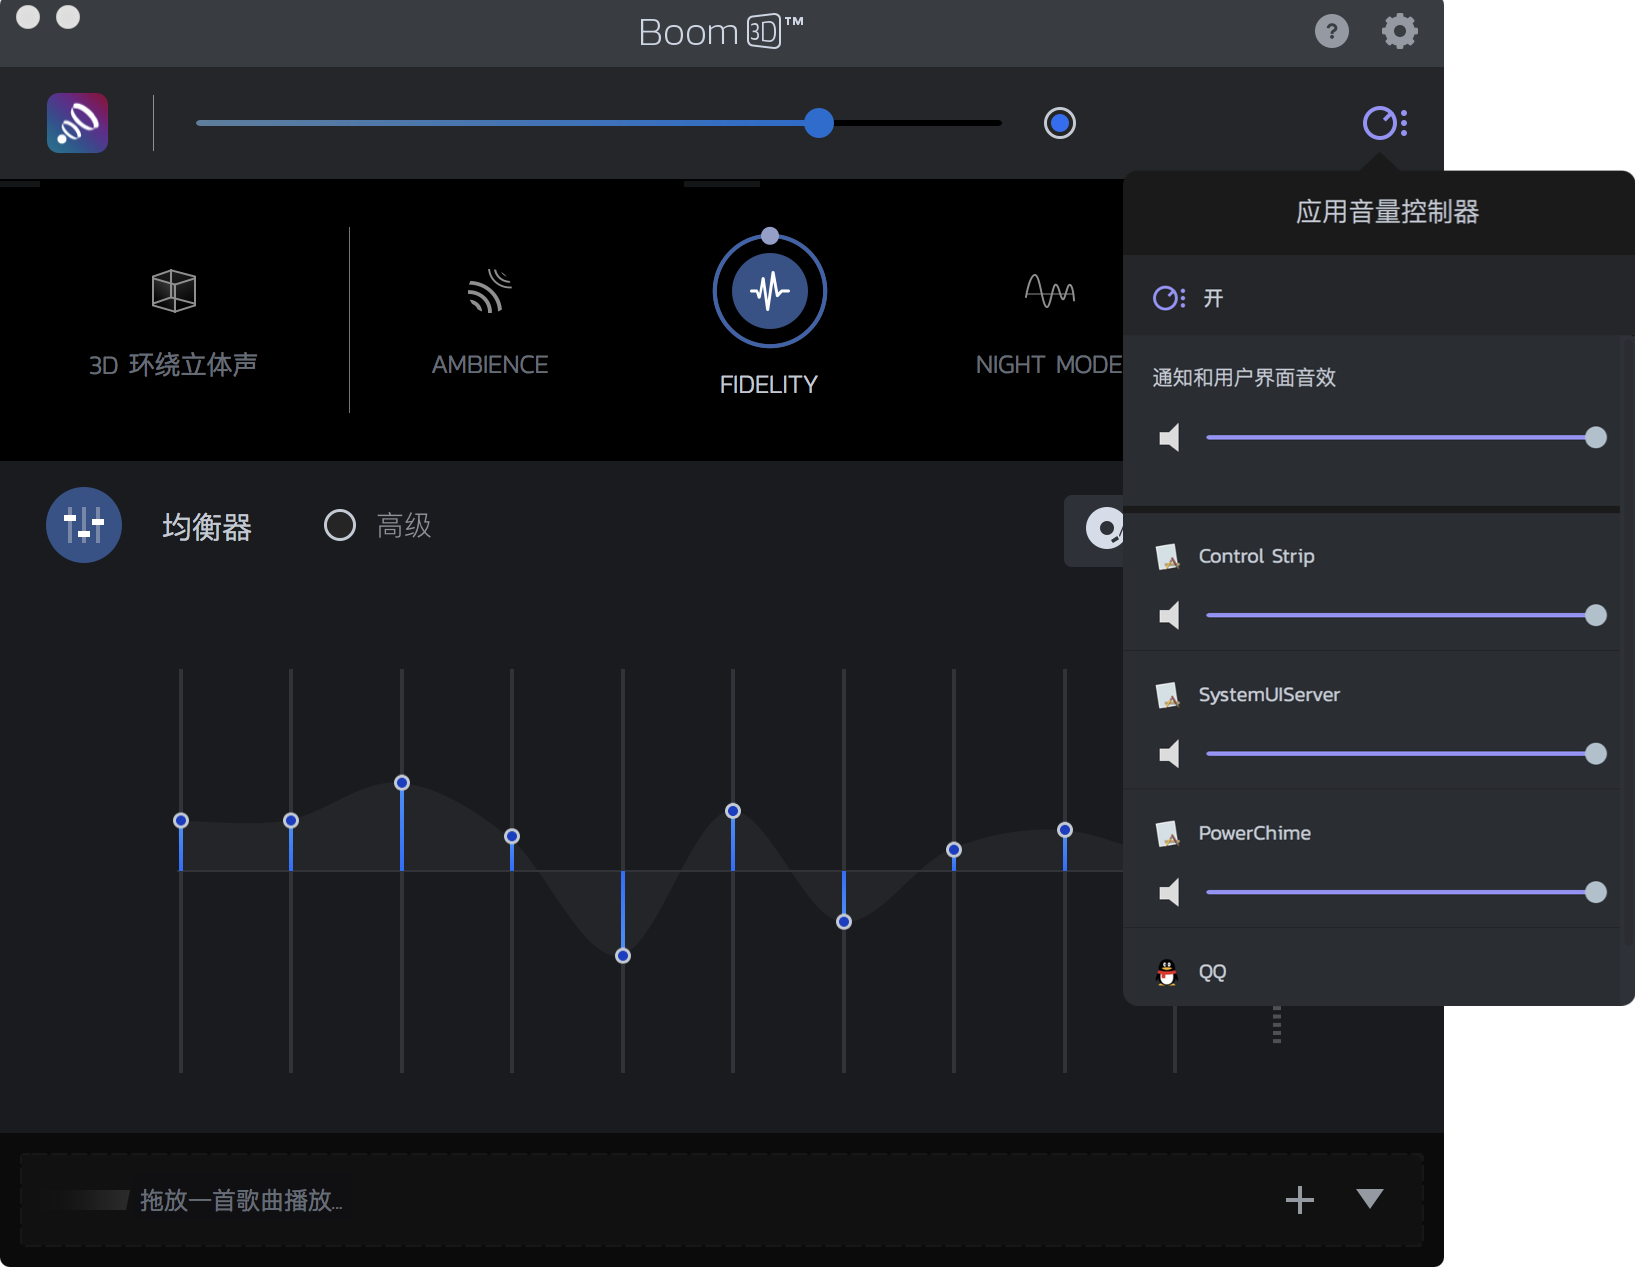This screenshot has height=1267, width=1635.
Task: Click PowerChime application icon
Action: (1167, 834)
